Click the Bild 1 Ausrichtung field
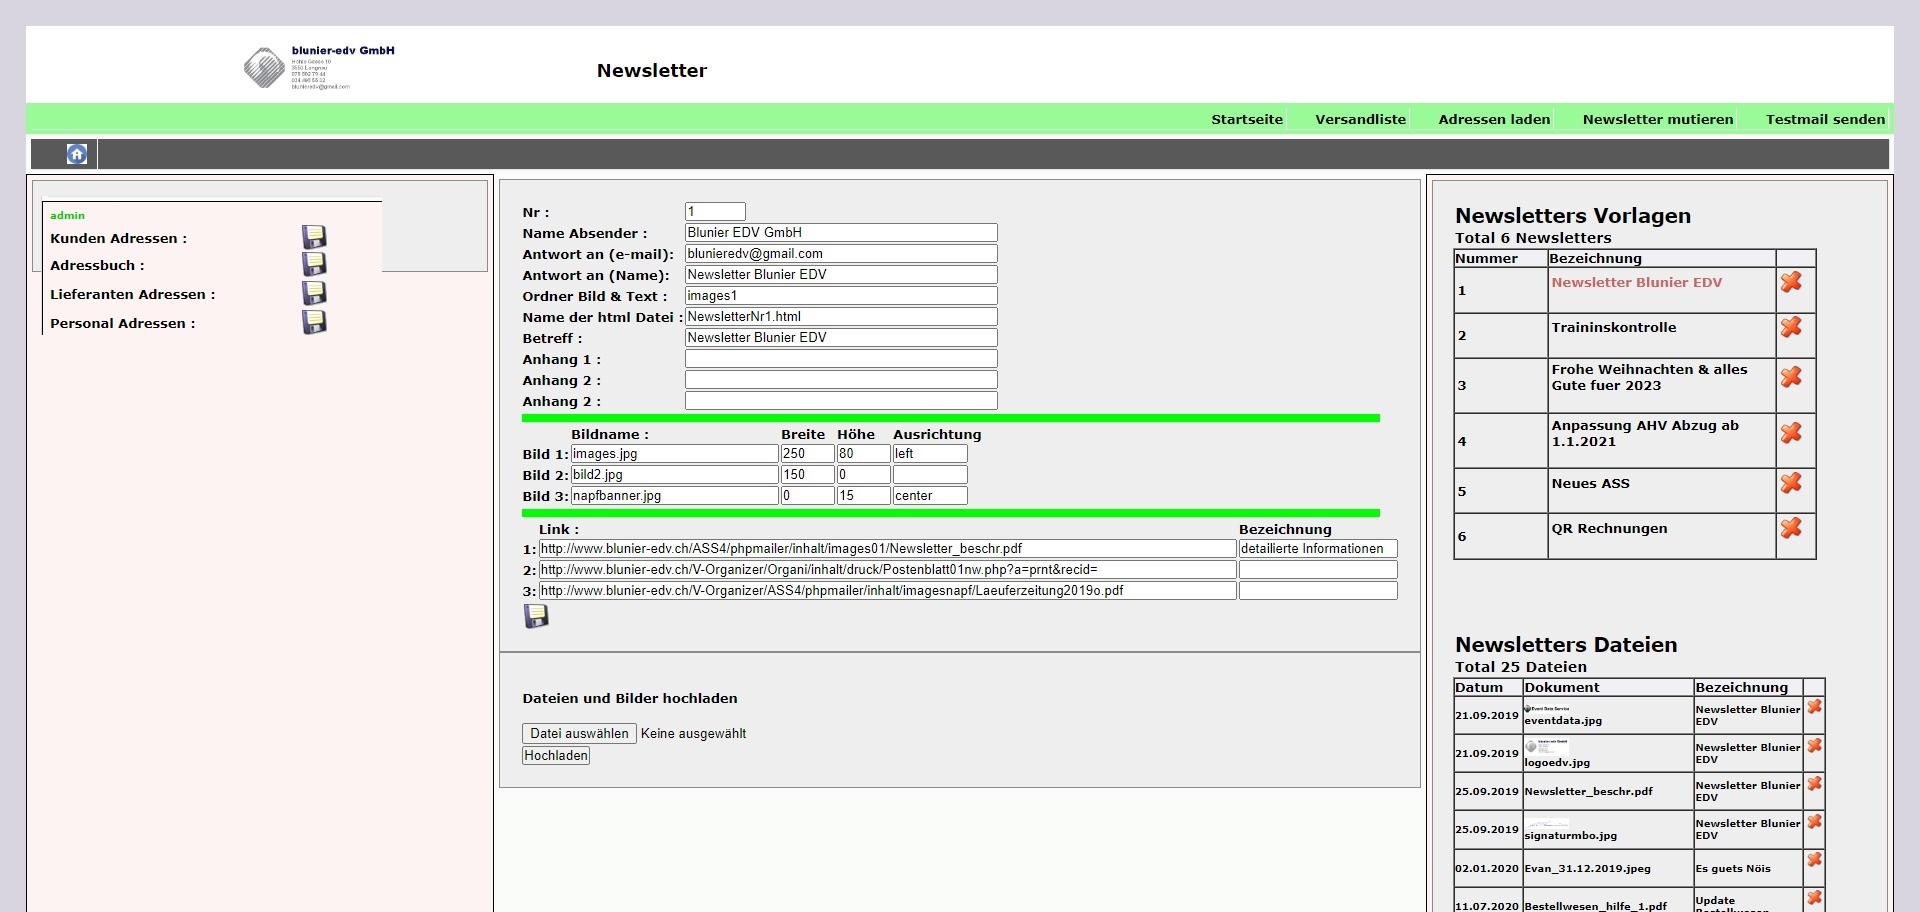 tap(929, 454)
